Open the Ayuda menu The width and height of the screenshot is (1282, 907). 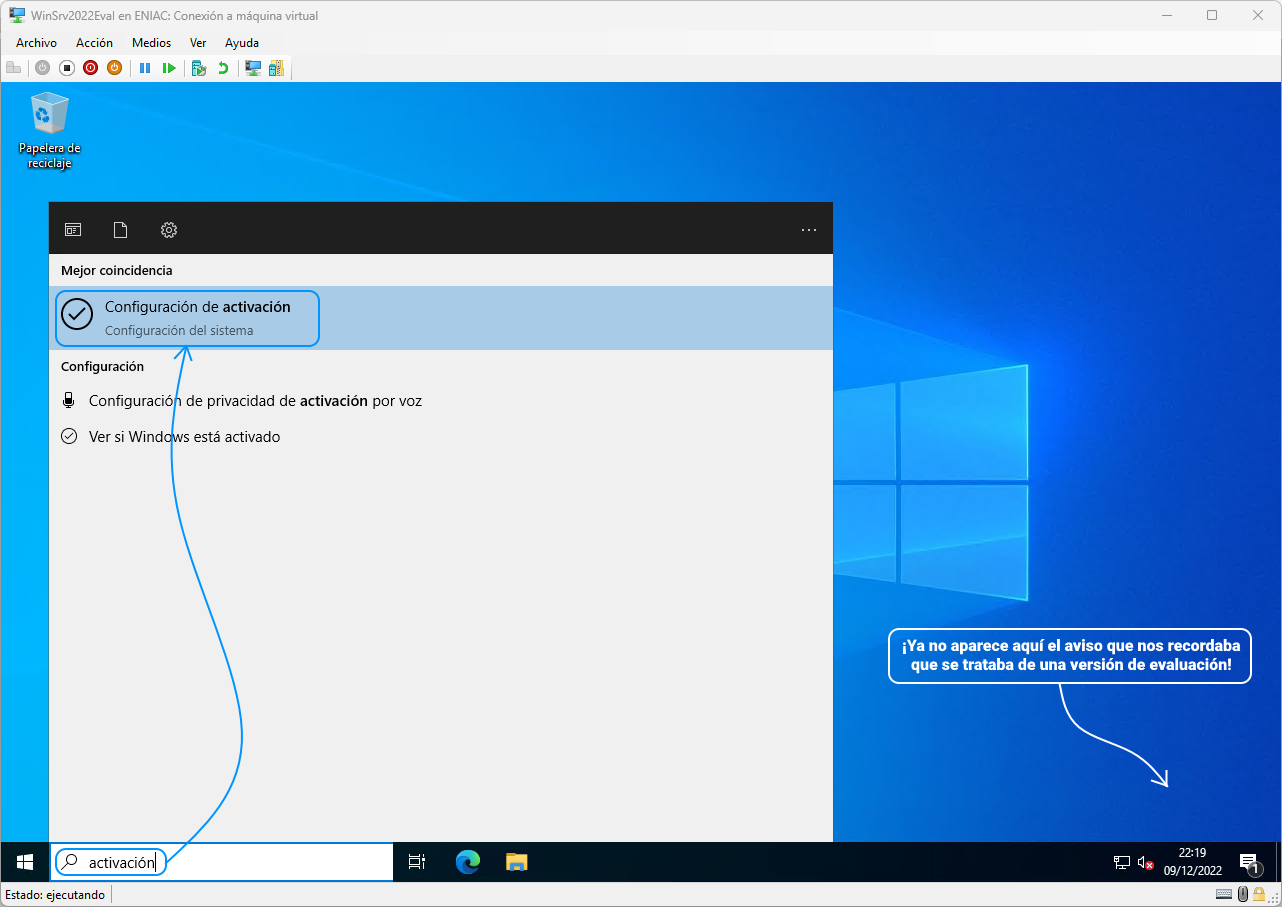click(242, 43)
